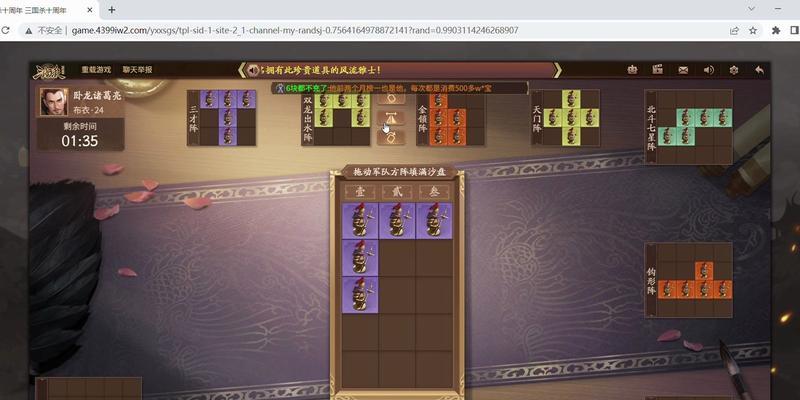Reload the page with browser refresh button
Viewport: 800px width, 400px height.
tap(5, 31)
